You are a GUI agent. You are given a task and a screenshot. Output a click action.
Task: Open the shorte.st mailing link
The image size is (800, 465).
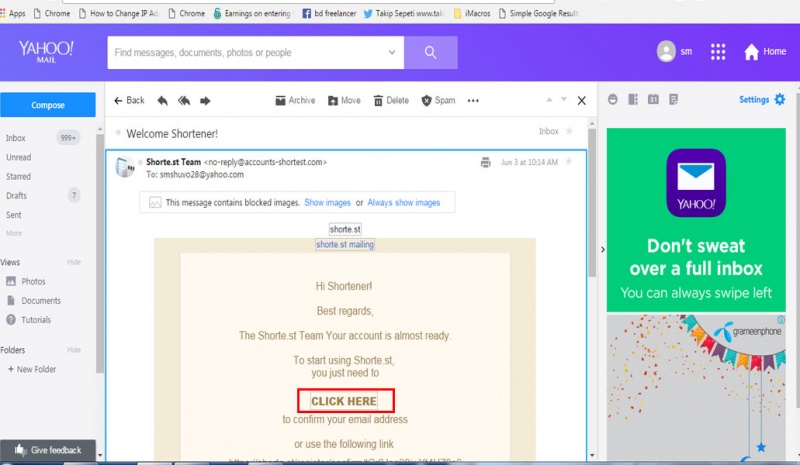[x=345, y=244]
